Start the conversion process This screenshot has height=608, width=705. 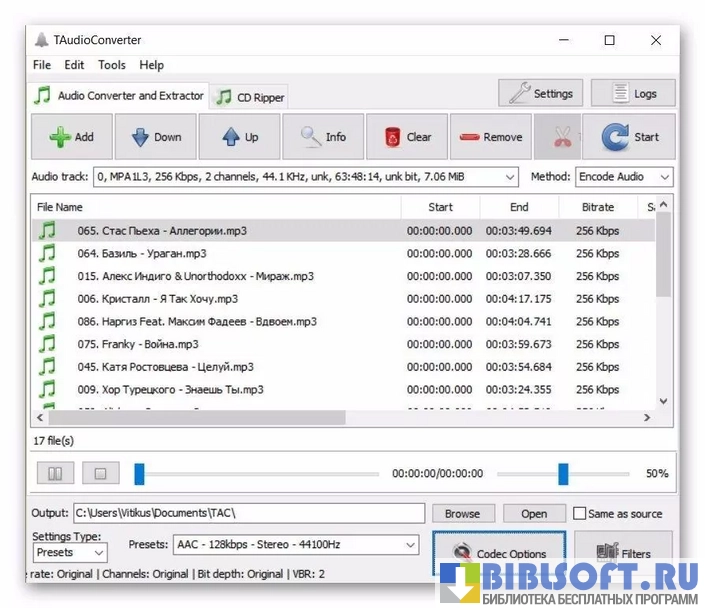[630, 137]
